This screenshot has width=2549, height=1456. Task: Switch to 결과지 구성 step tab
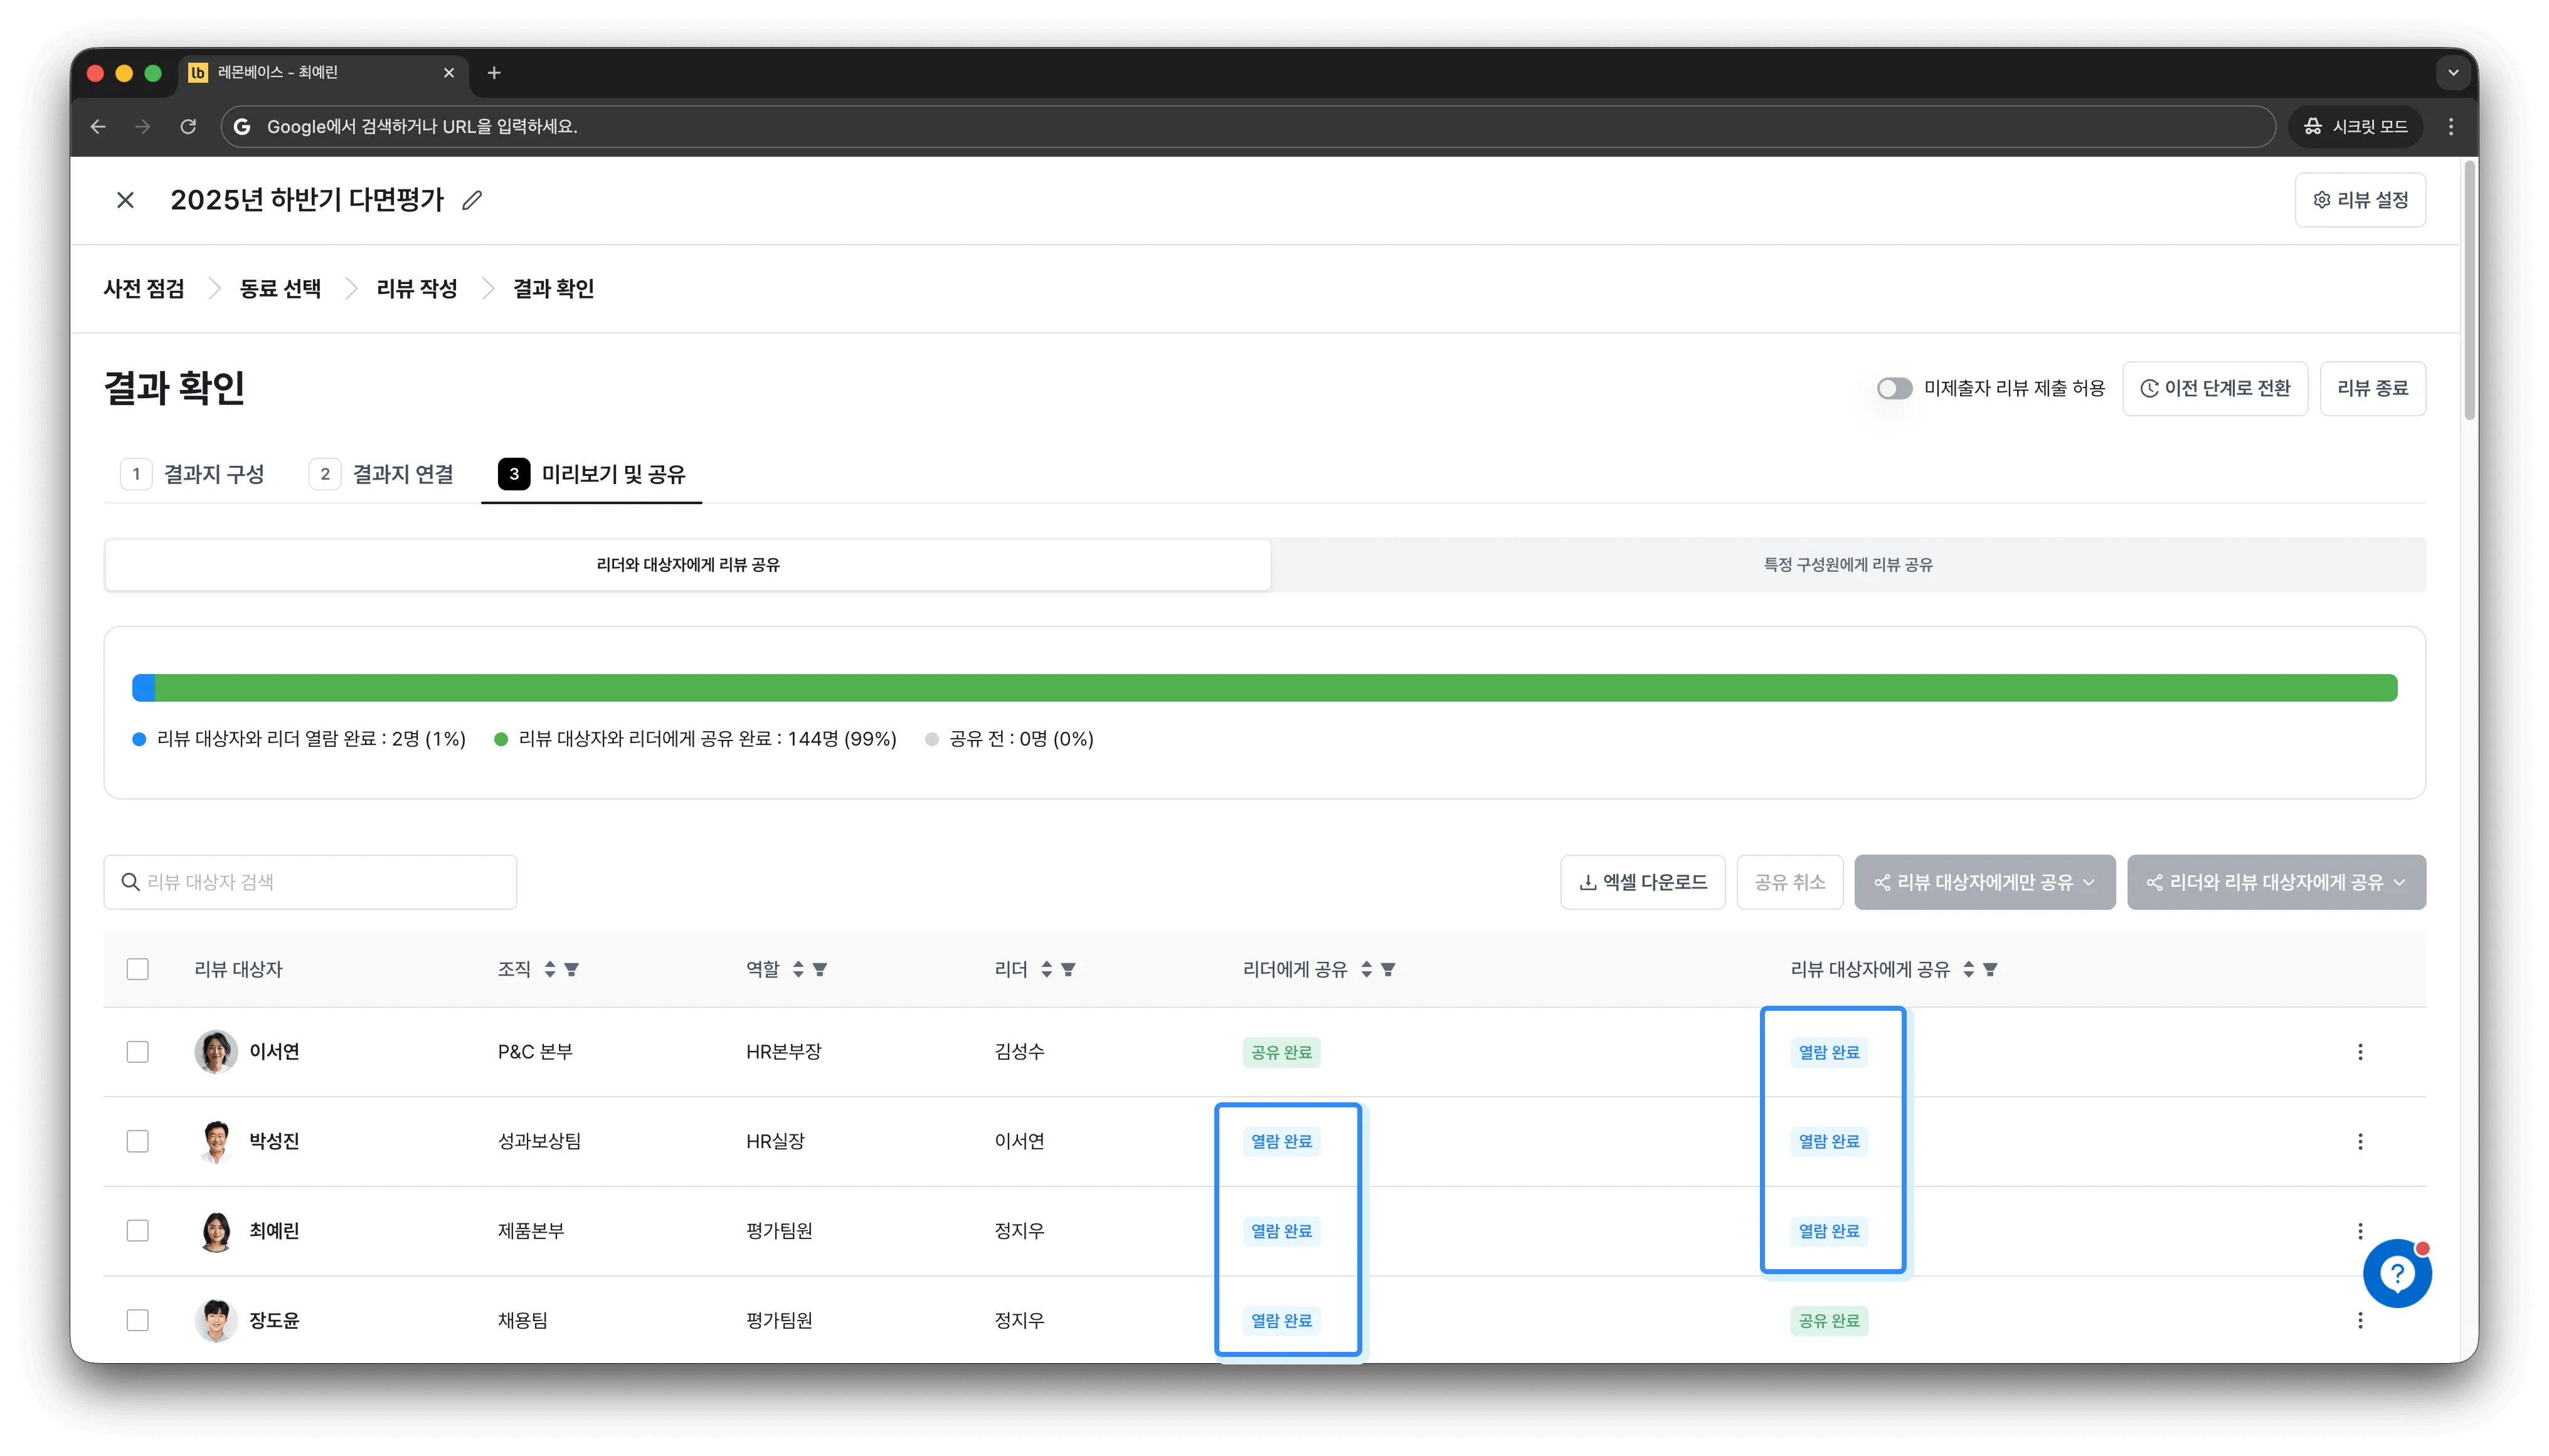192,474
